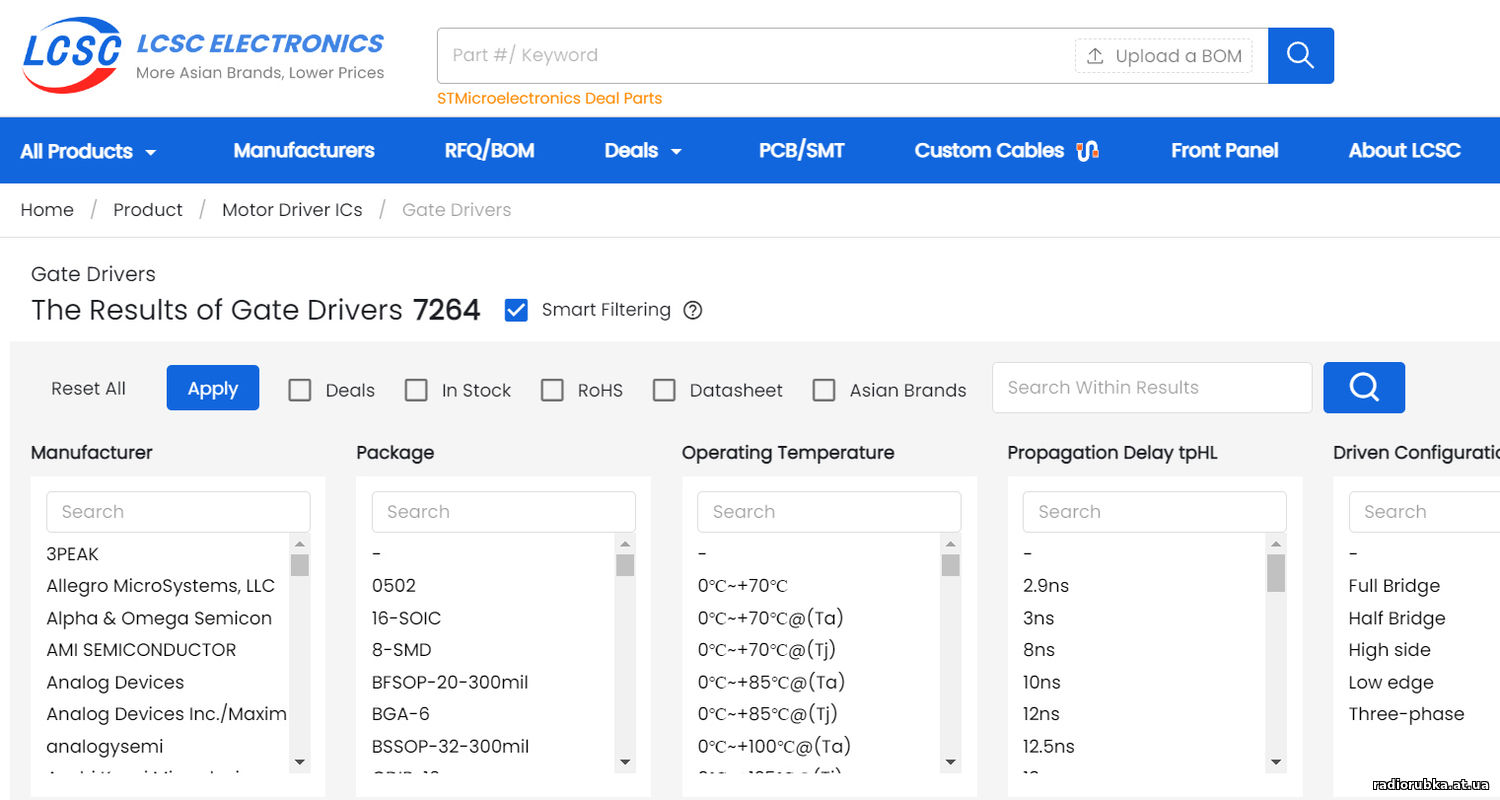
Task: Click Reset All filters
Action: tap(89, 389)
